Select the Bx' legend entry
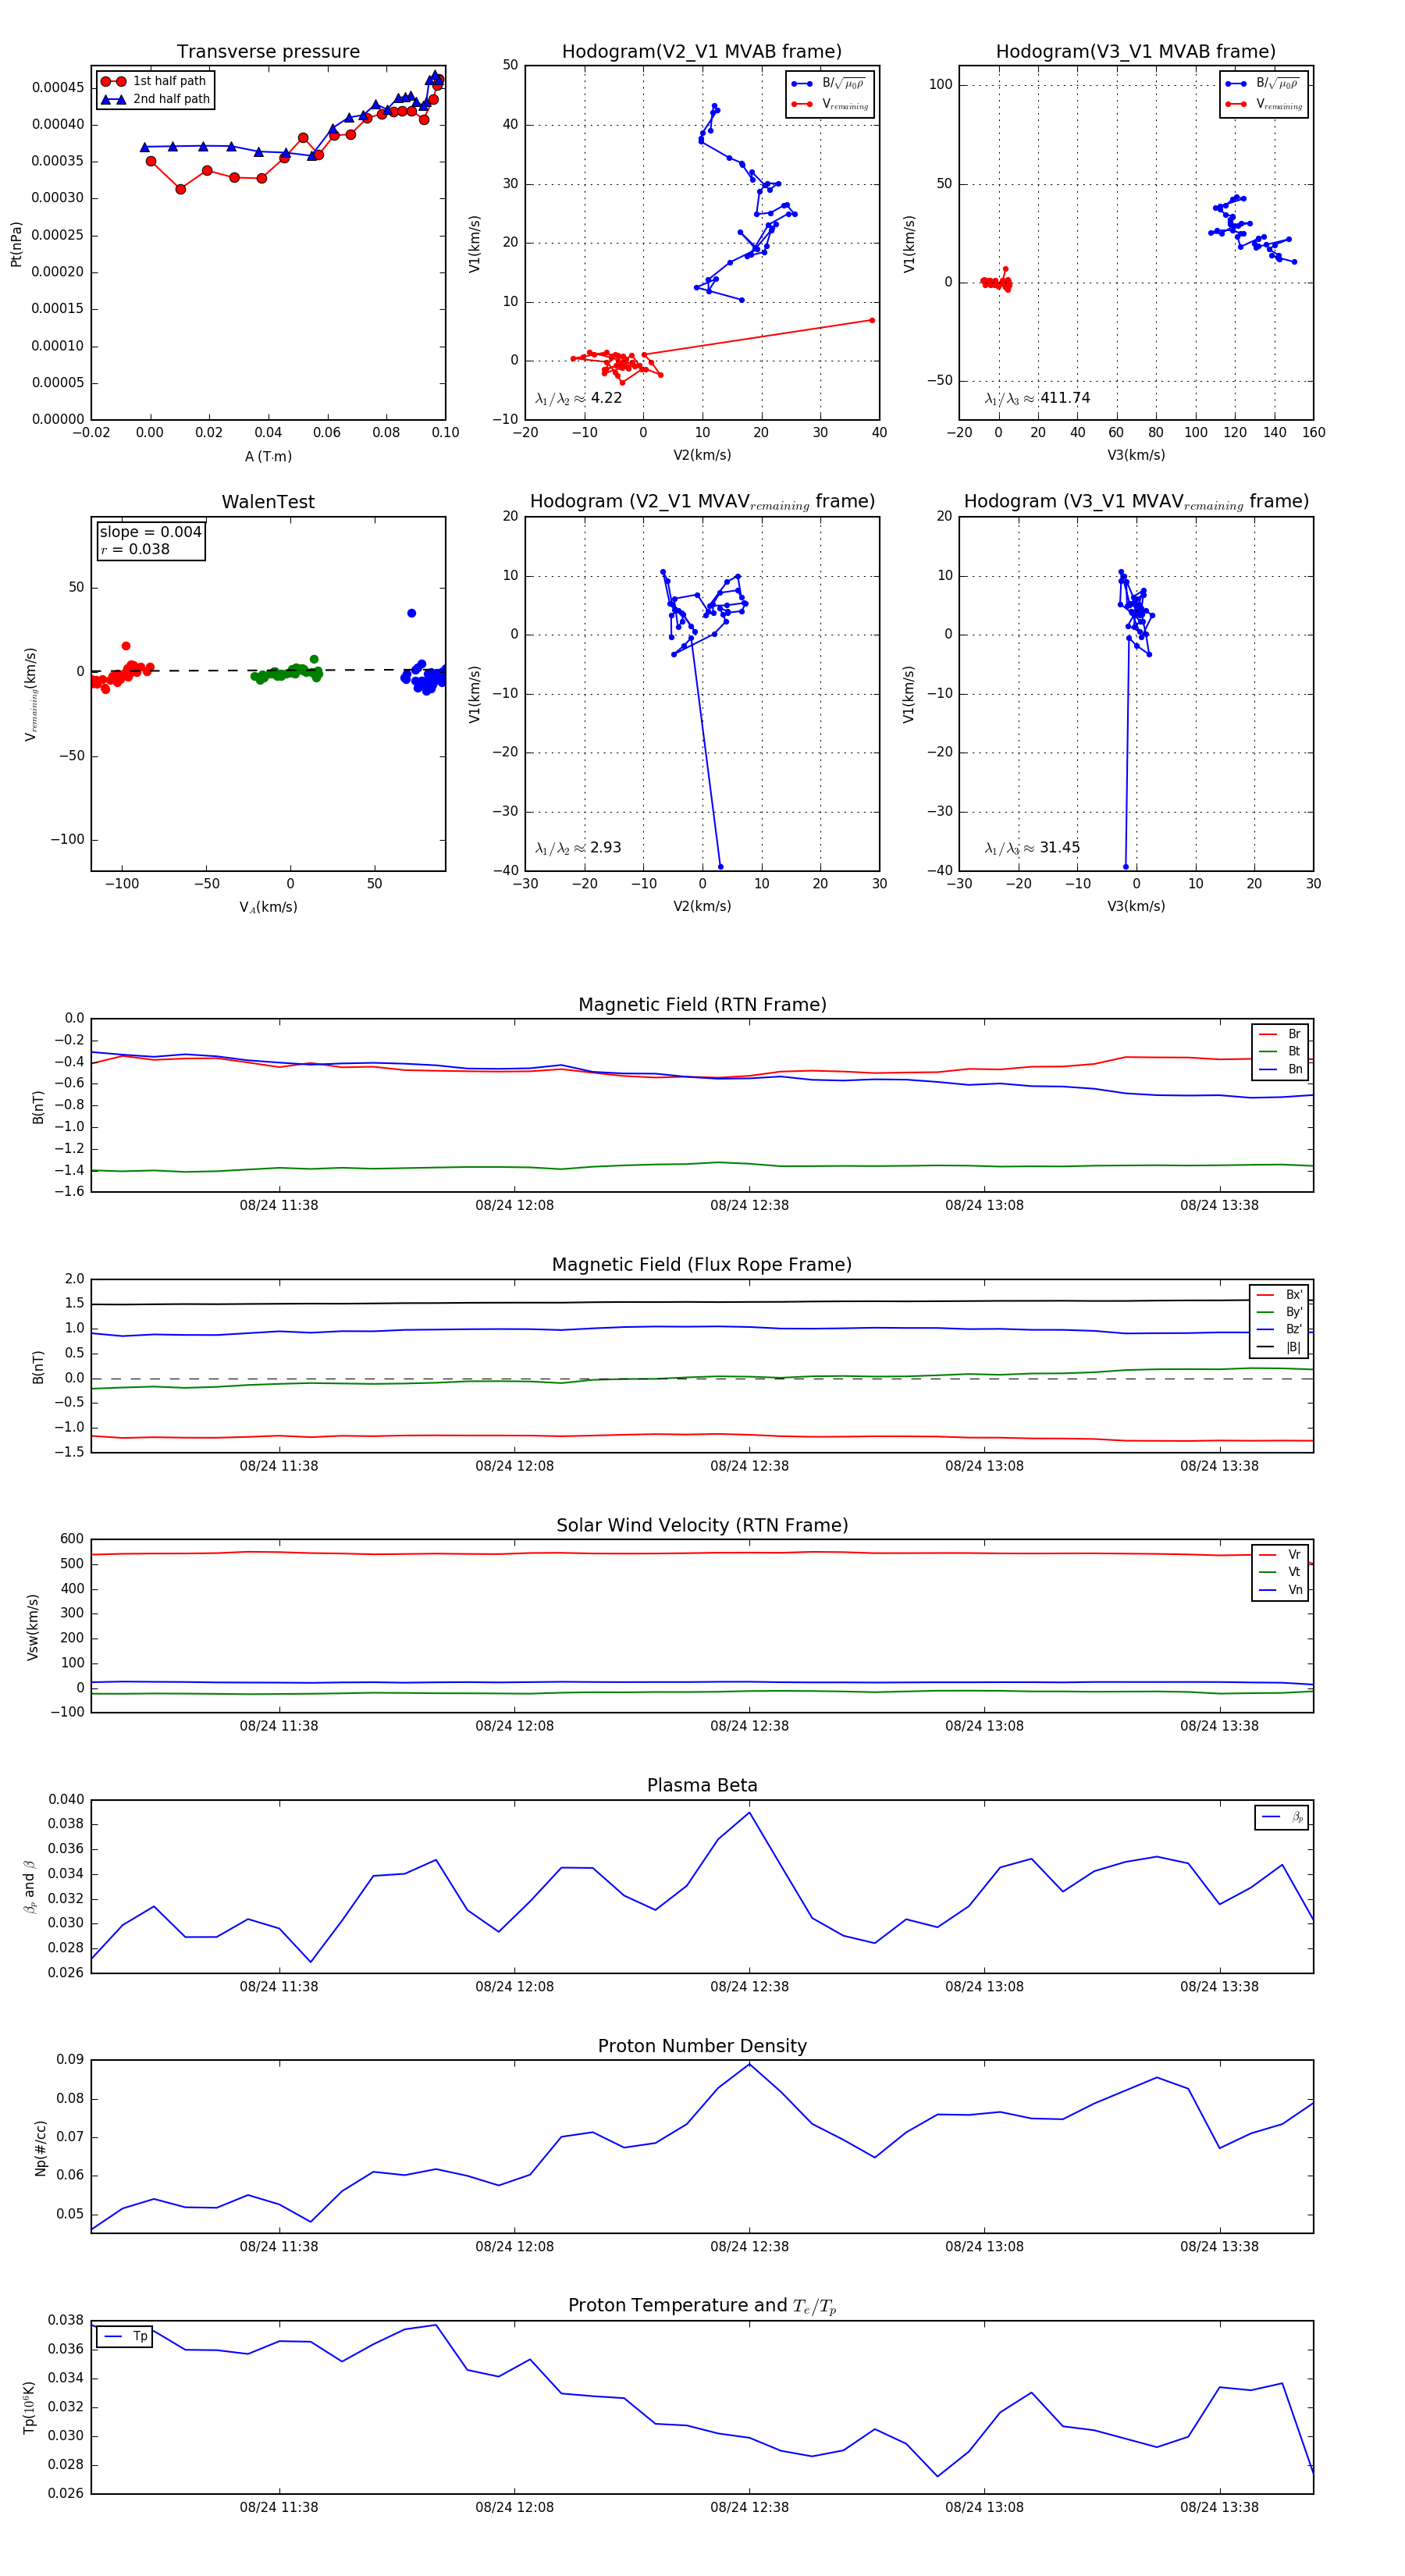Screen dimensions: 1405x2576 [1279, 1294]
